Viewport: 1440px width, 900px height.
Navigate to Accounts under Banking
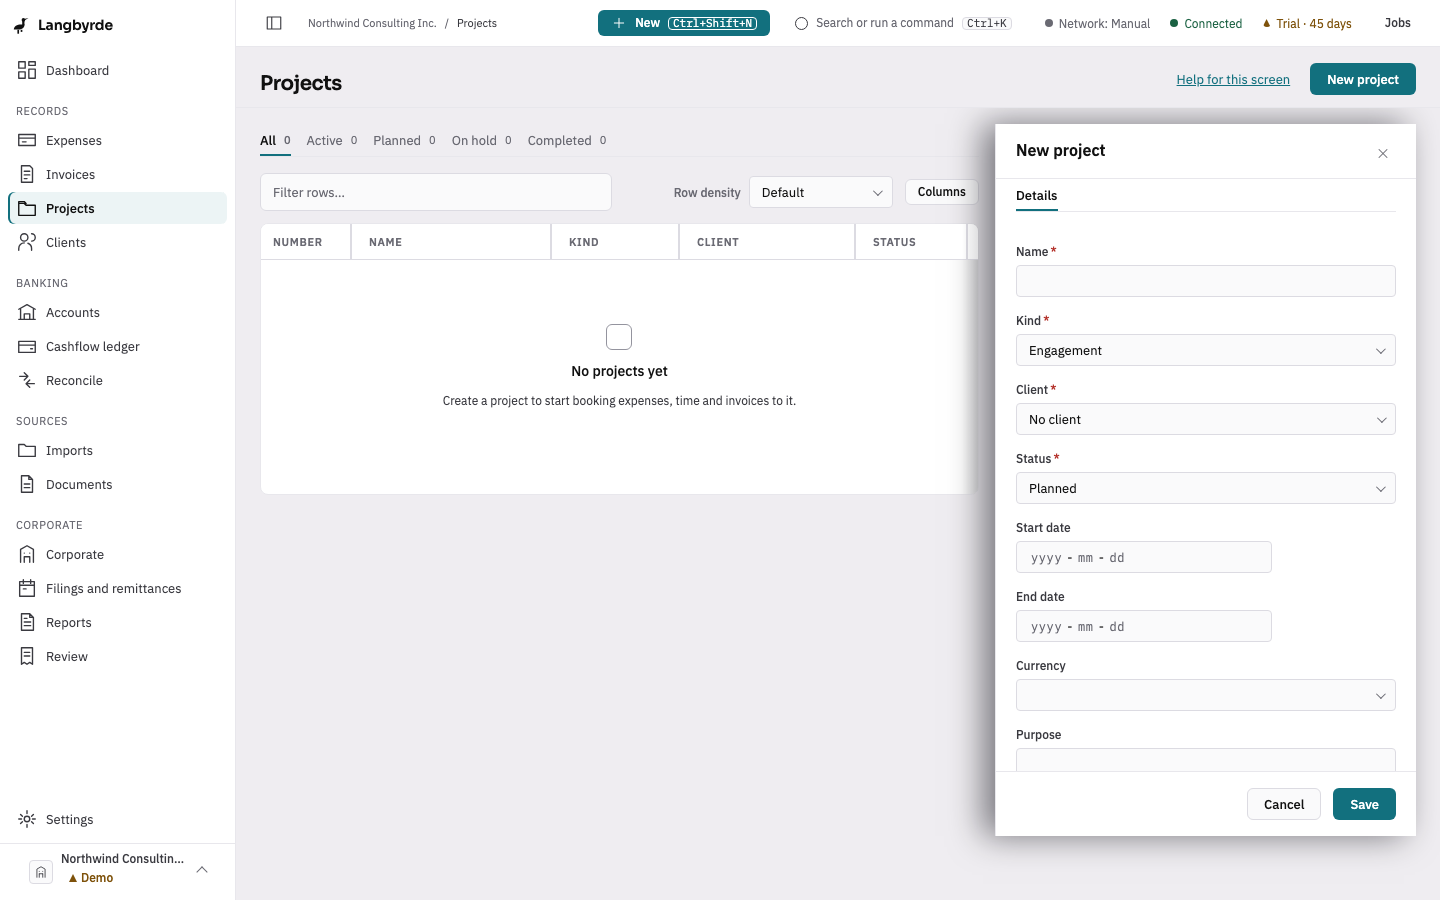117,312
